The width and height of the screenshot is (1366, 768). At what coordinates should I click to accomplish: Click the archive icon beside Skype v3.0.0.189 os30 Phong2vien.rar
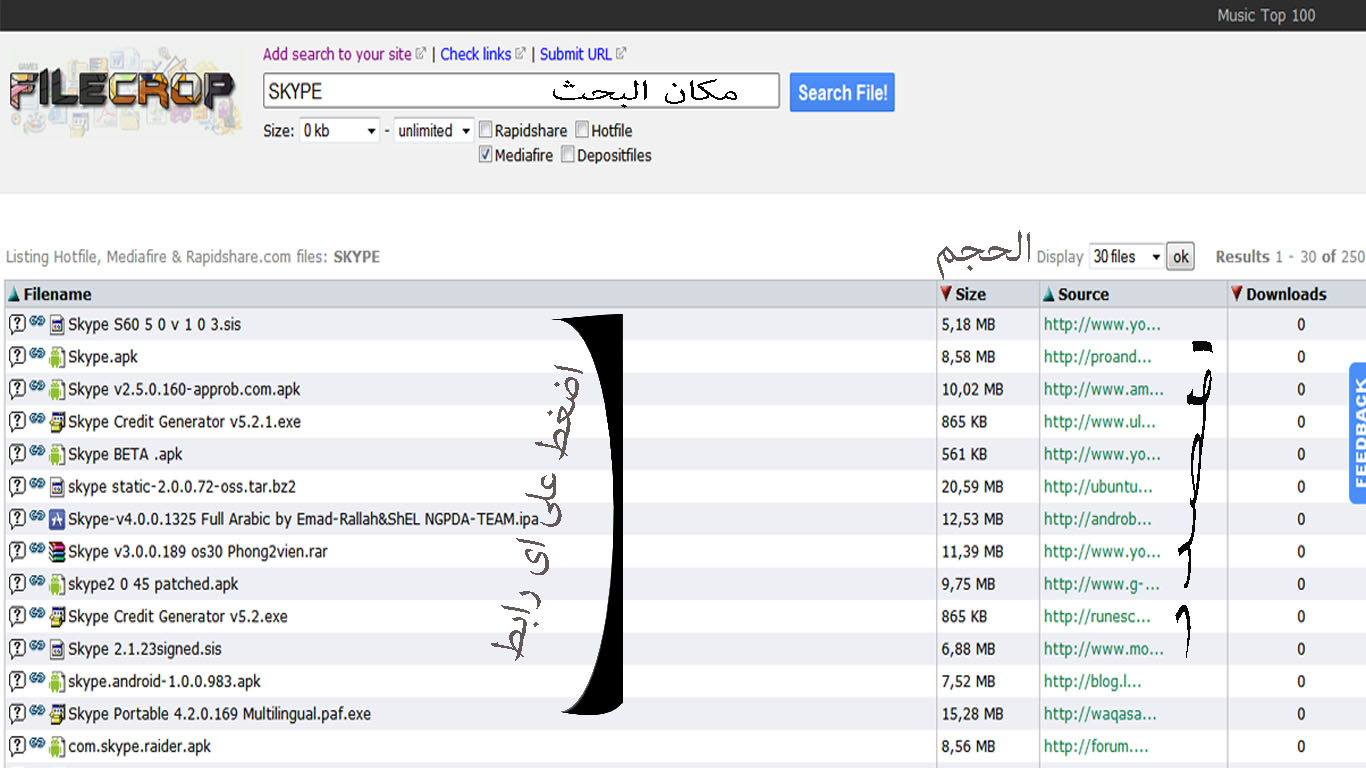click(57, 551)
